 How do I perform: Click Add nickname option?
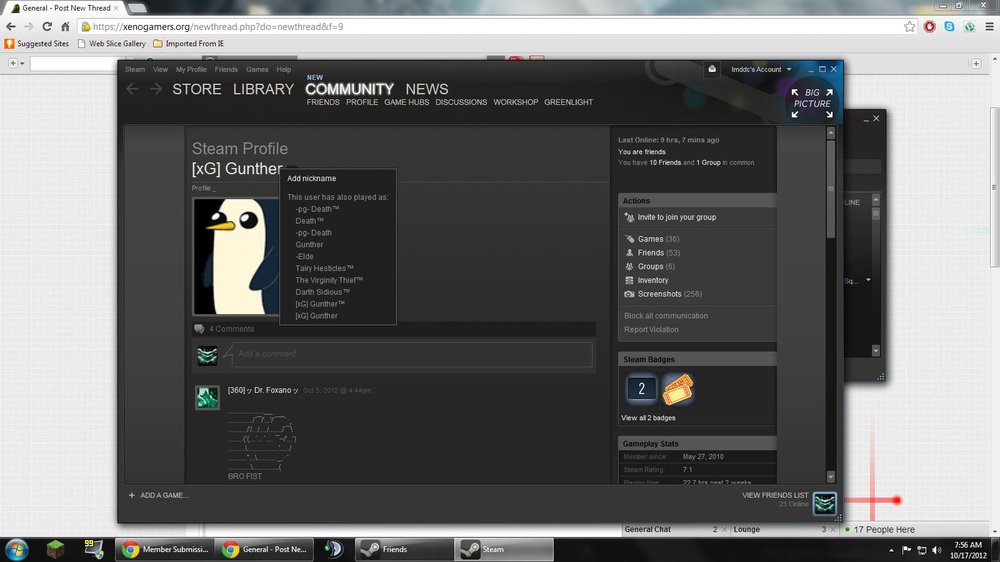point(311,179)
